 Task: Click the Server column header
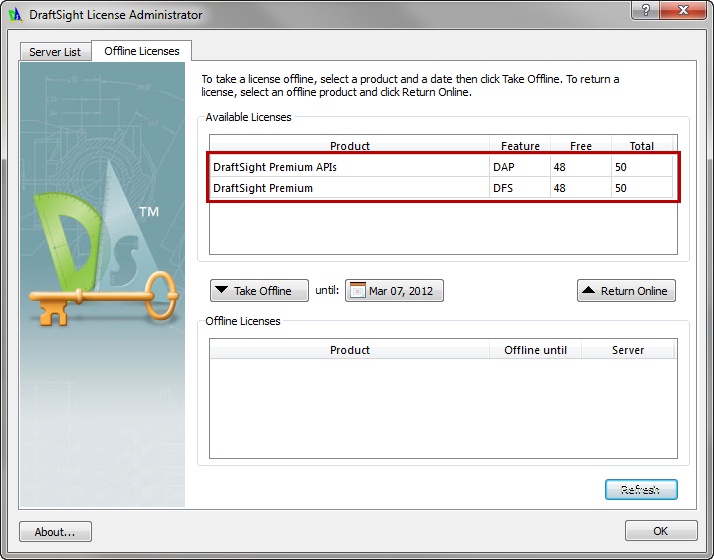coord(627,350)
